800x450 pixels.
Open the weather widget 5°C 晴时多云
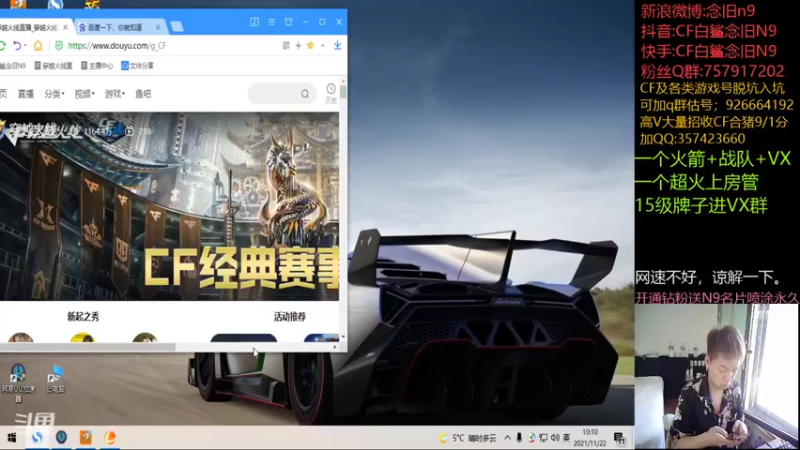point(467,438)
